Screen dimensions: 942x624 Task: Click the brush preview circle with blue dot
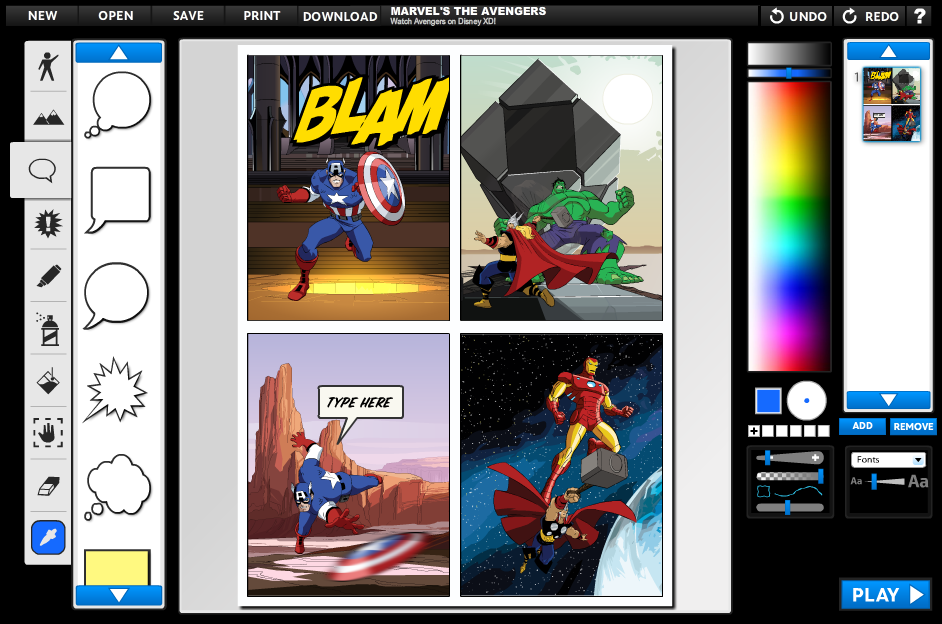click(806, 401)
